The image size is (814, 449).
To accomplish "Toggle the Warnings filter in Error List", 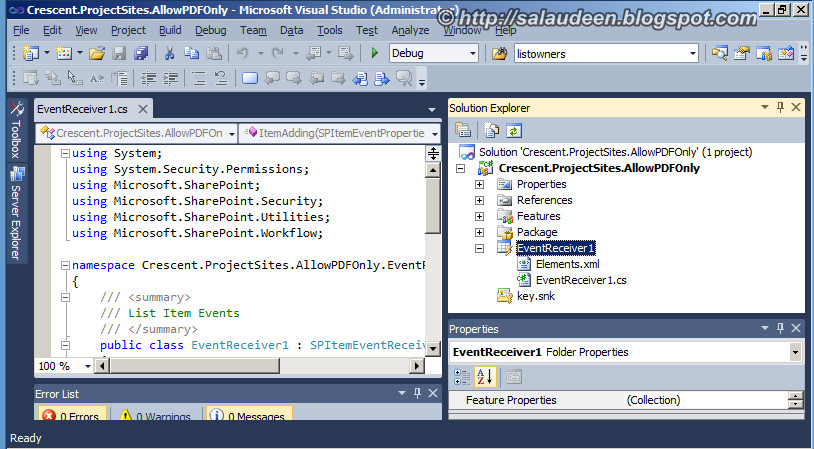I will 156,414.
